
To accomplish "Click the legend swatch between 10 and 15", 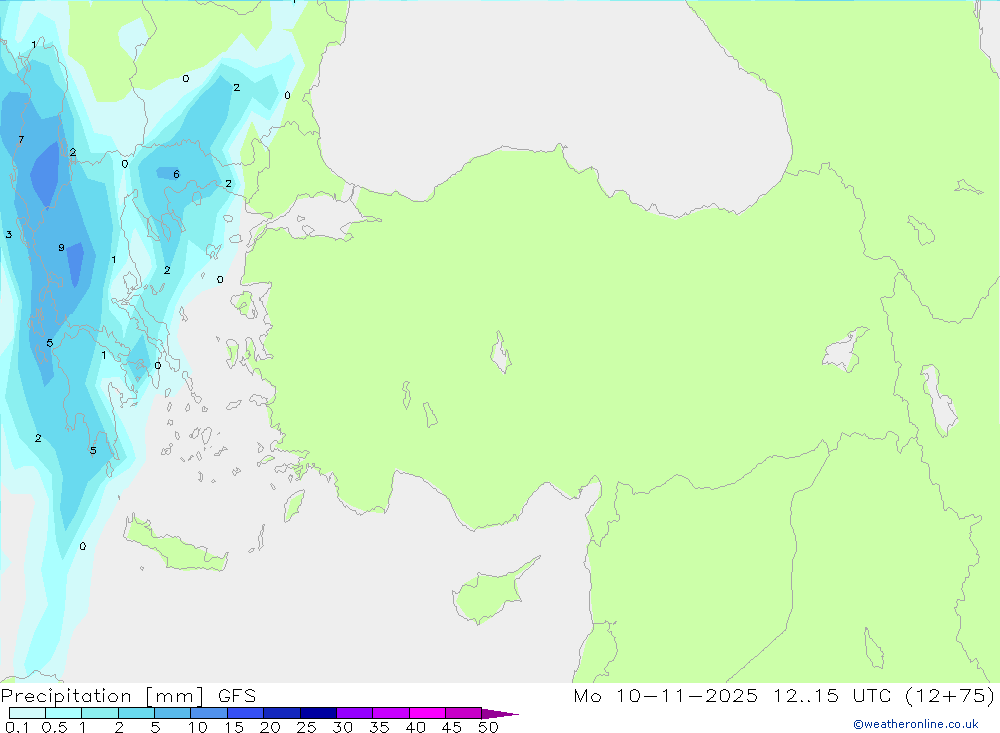I will 209,713.
